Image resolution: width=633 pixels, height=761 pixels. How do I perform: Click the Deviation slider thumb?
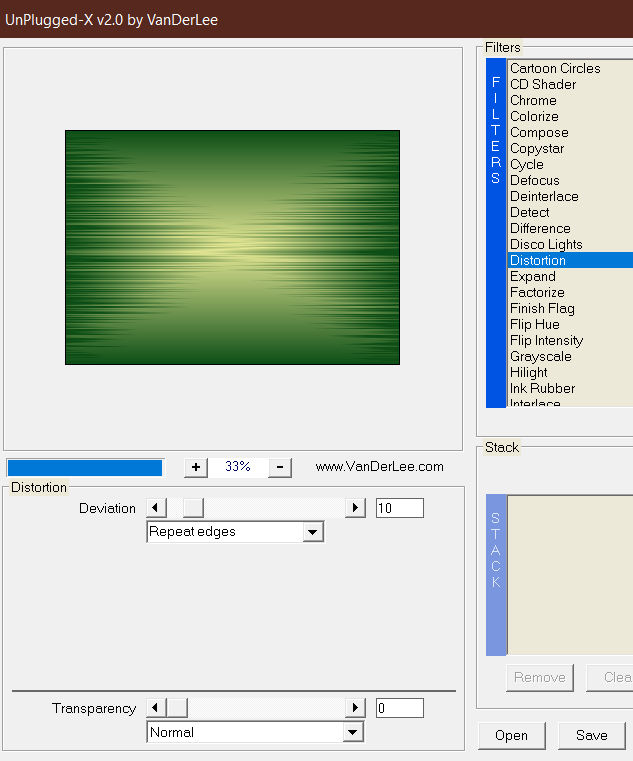pos(193,508)
